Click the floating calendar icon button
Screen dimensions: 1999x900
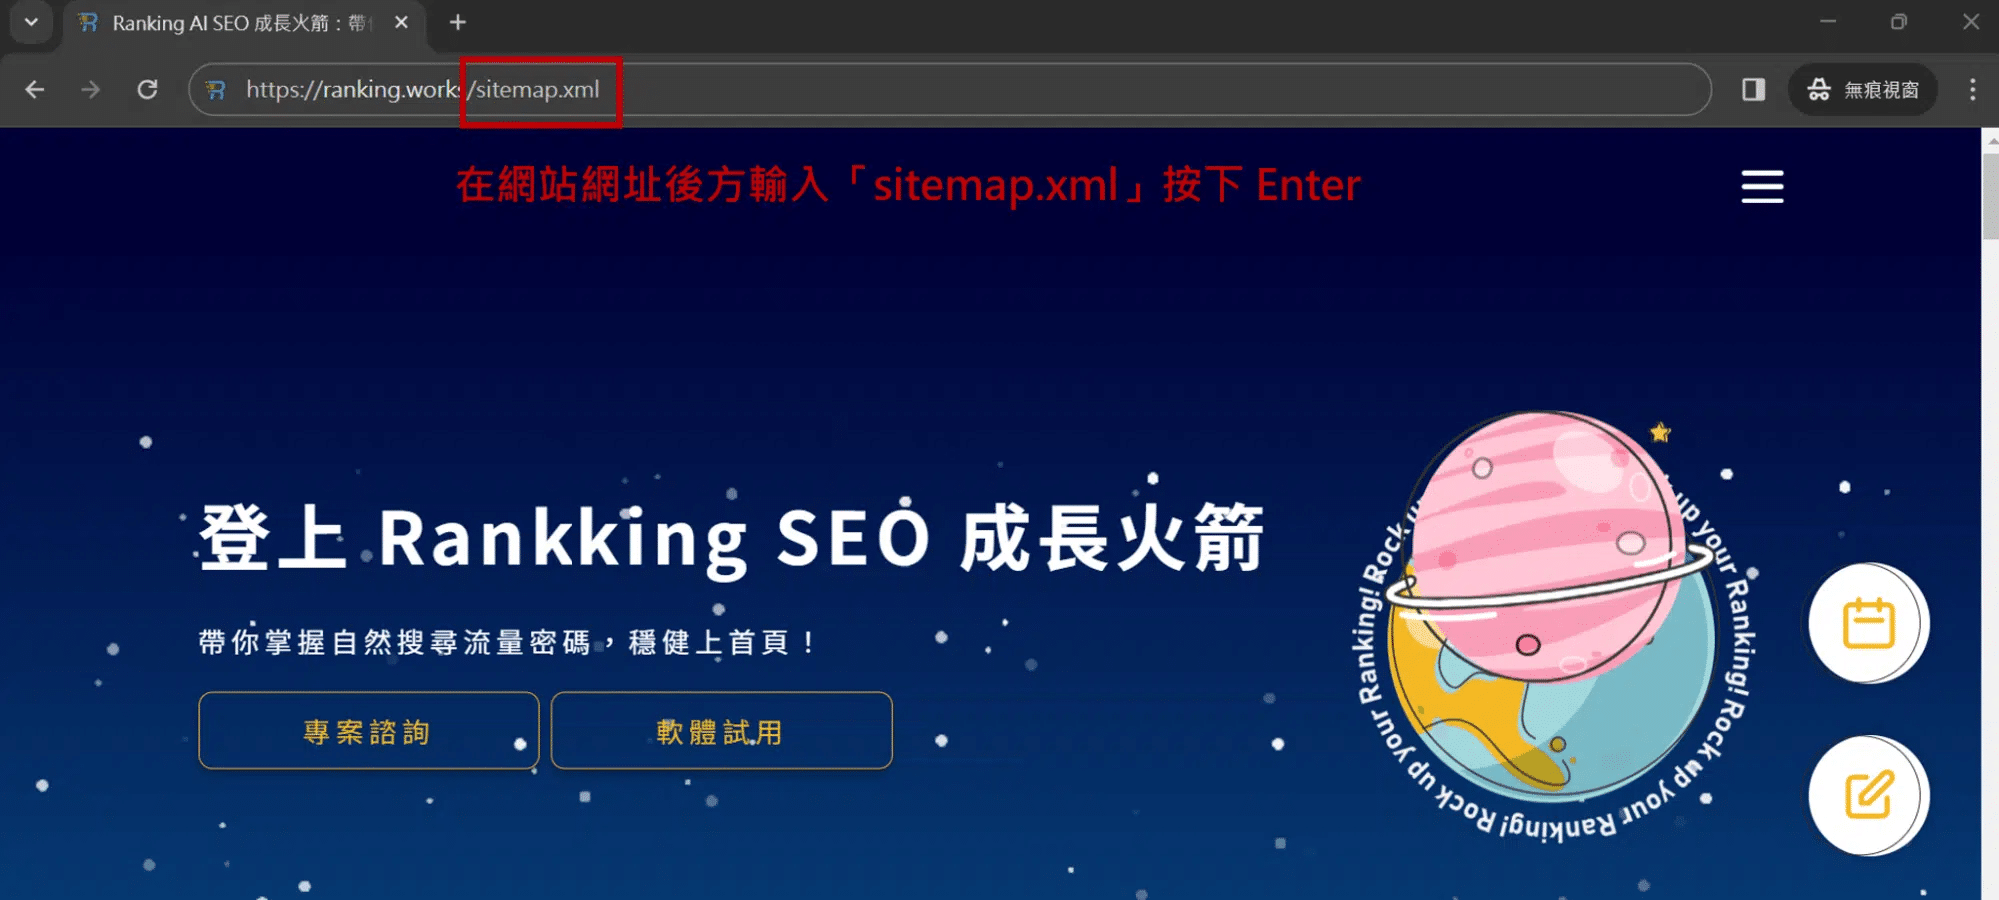(x=1868, y=624)
